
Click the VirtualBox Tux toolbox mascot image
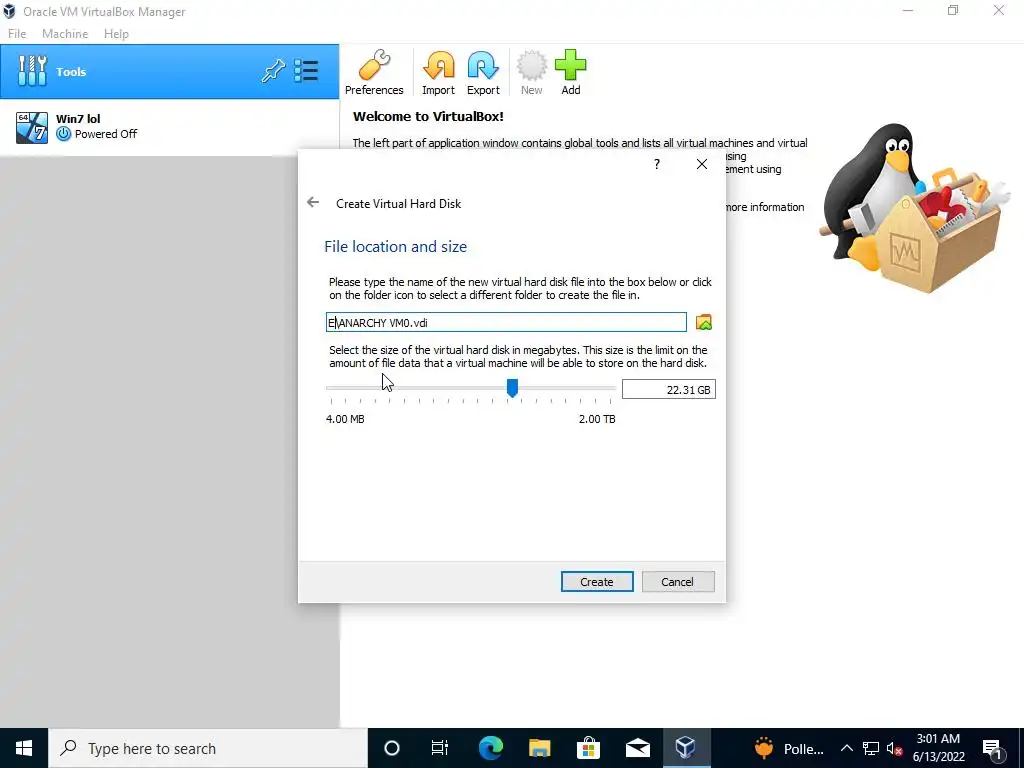[x=914, y=206]
